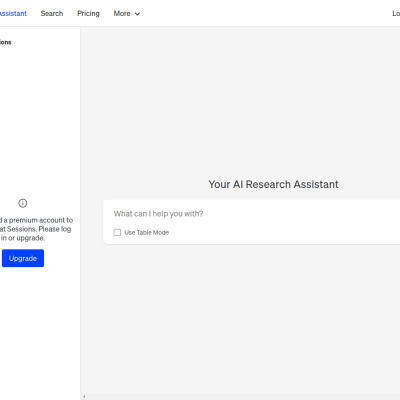The height and width of the screenshot is (400, 400).
Task: Click the 'log in or upgrade' sidebar message
Action: point(36,233)
